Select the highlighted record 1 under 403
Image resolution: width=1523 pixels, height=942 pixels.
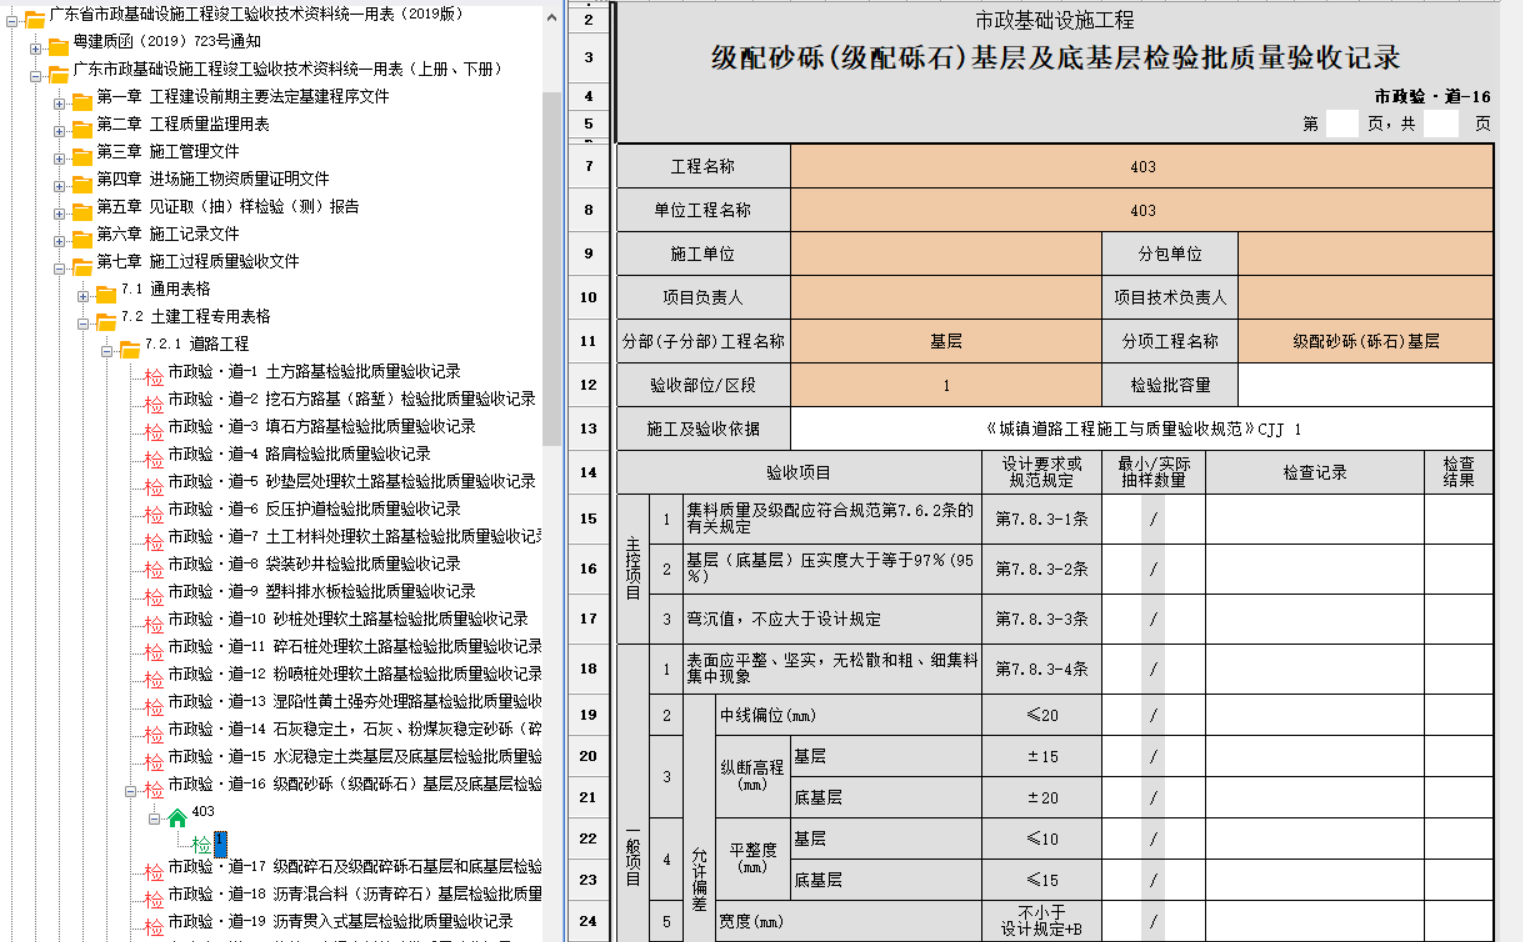220,843
